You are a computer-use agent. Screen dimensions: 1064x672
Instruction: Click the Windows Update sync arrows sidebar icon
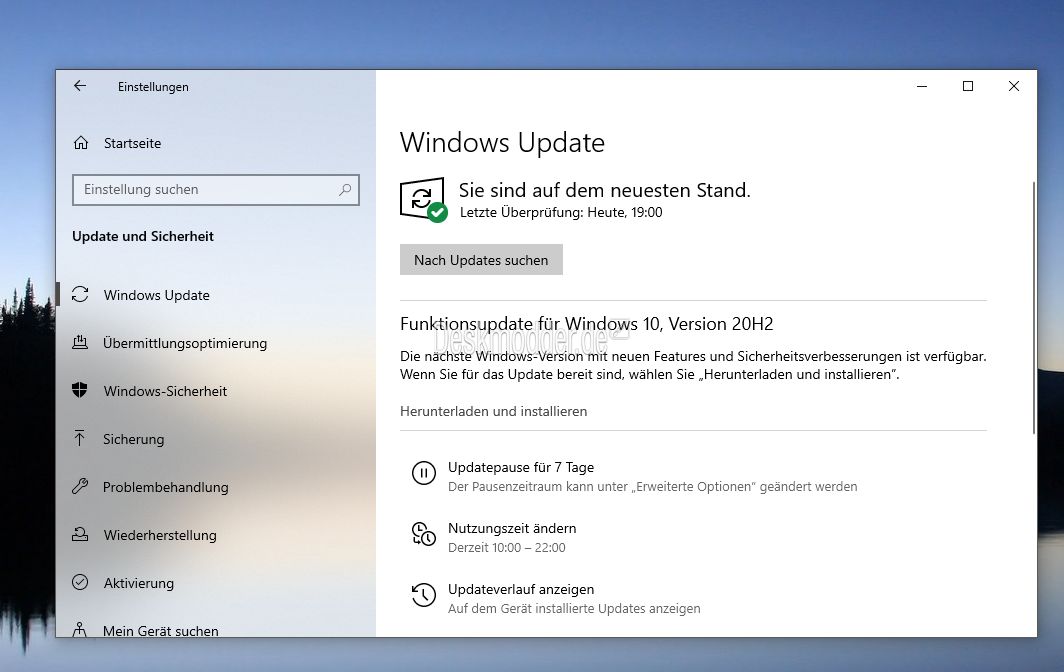point(80,294)
